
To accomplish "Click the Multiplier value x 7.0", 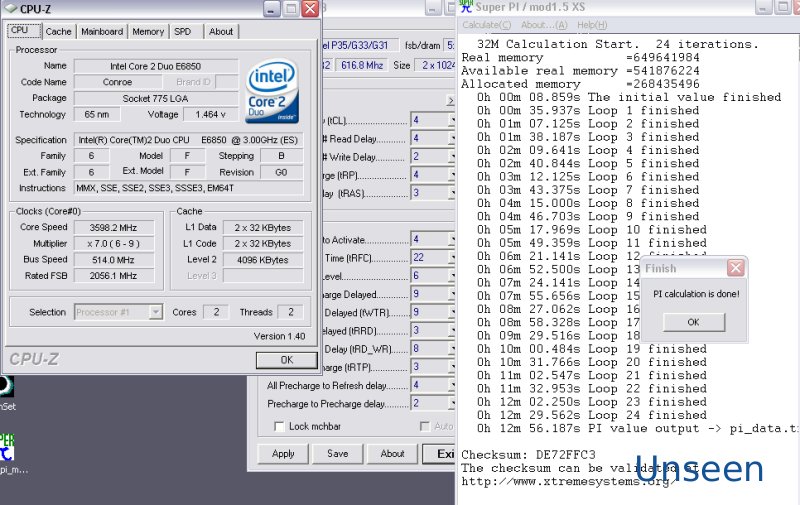I will [x=113, y=244].
